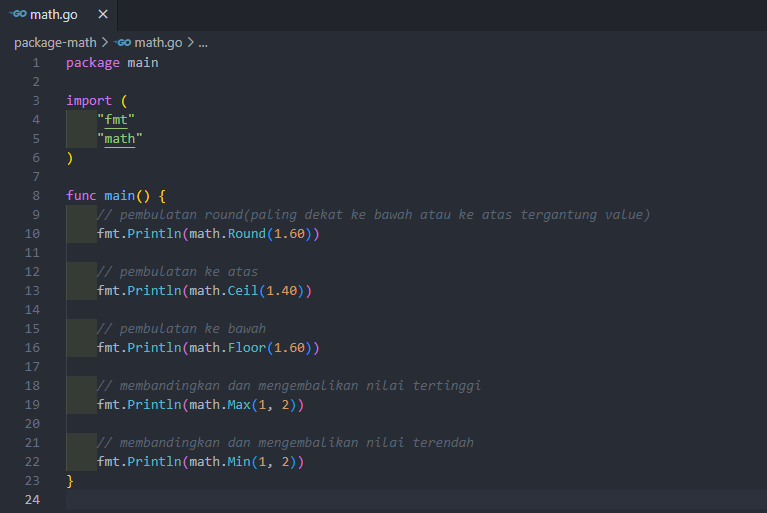Click value 1.60 on line 16
Image resolution: width=767 pixels, height=513 pixels.
click(x=289, y=348)
